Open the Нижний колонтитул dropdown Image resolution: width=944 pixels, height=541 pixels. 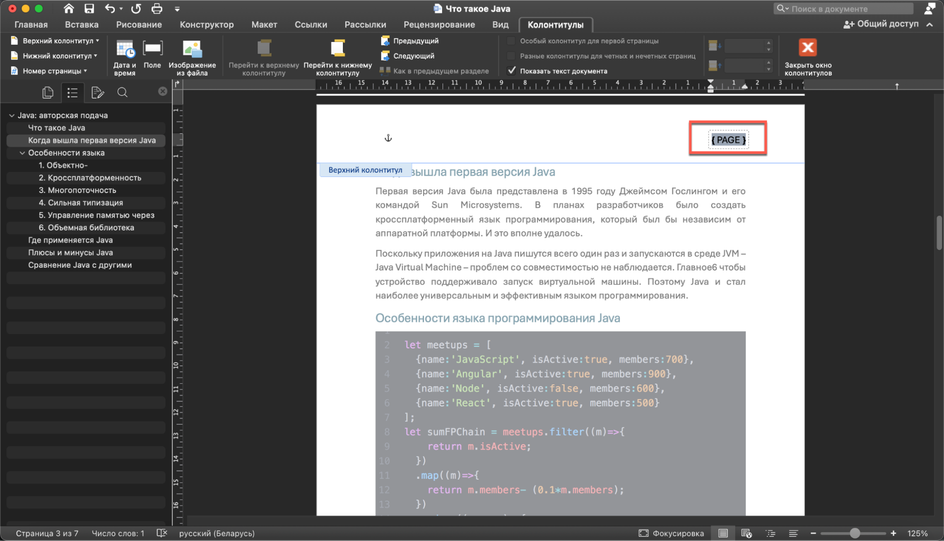[54, 56]
